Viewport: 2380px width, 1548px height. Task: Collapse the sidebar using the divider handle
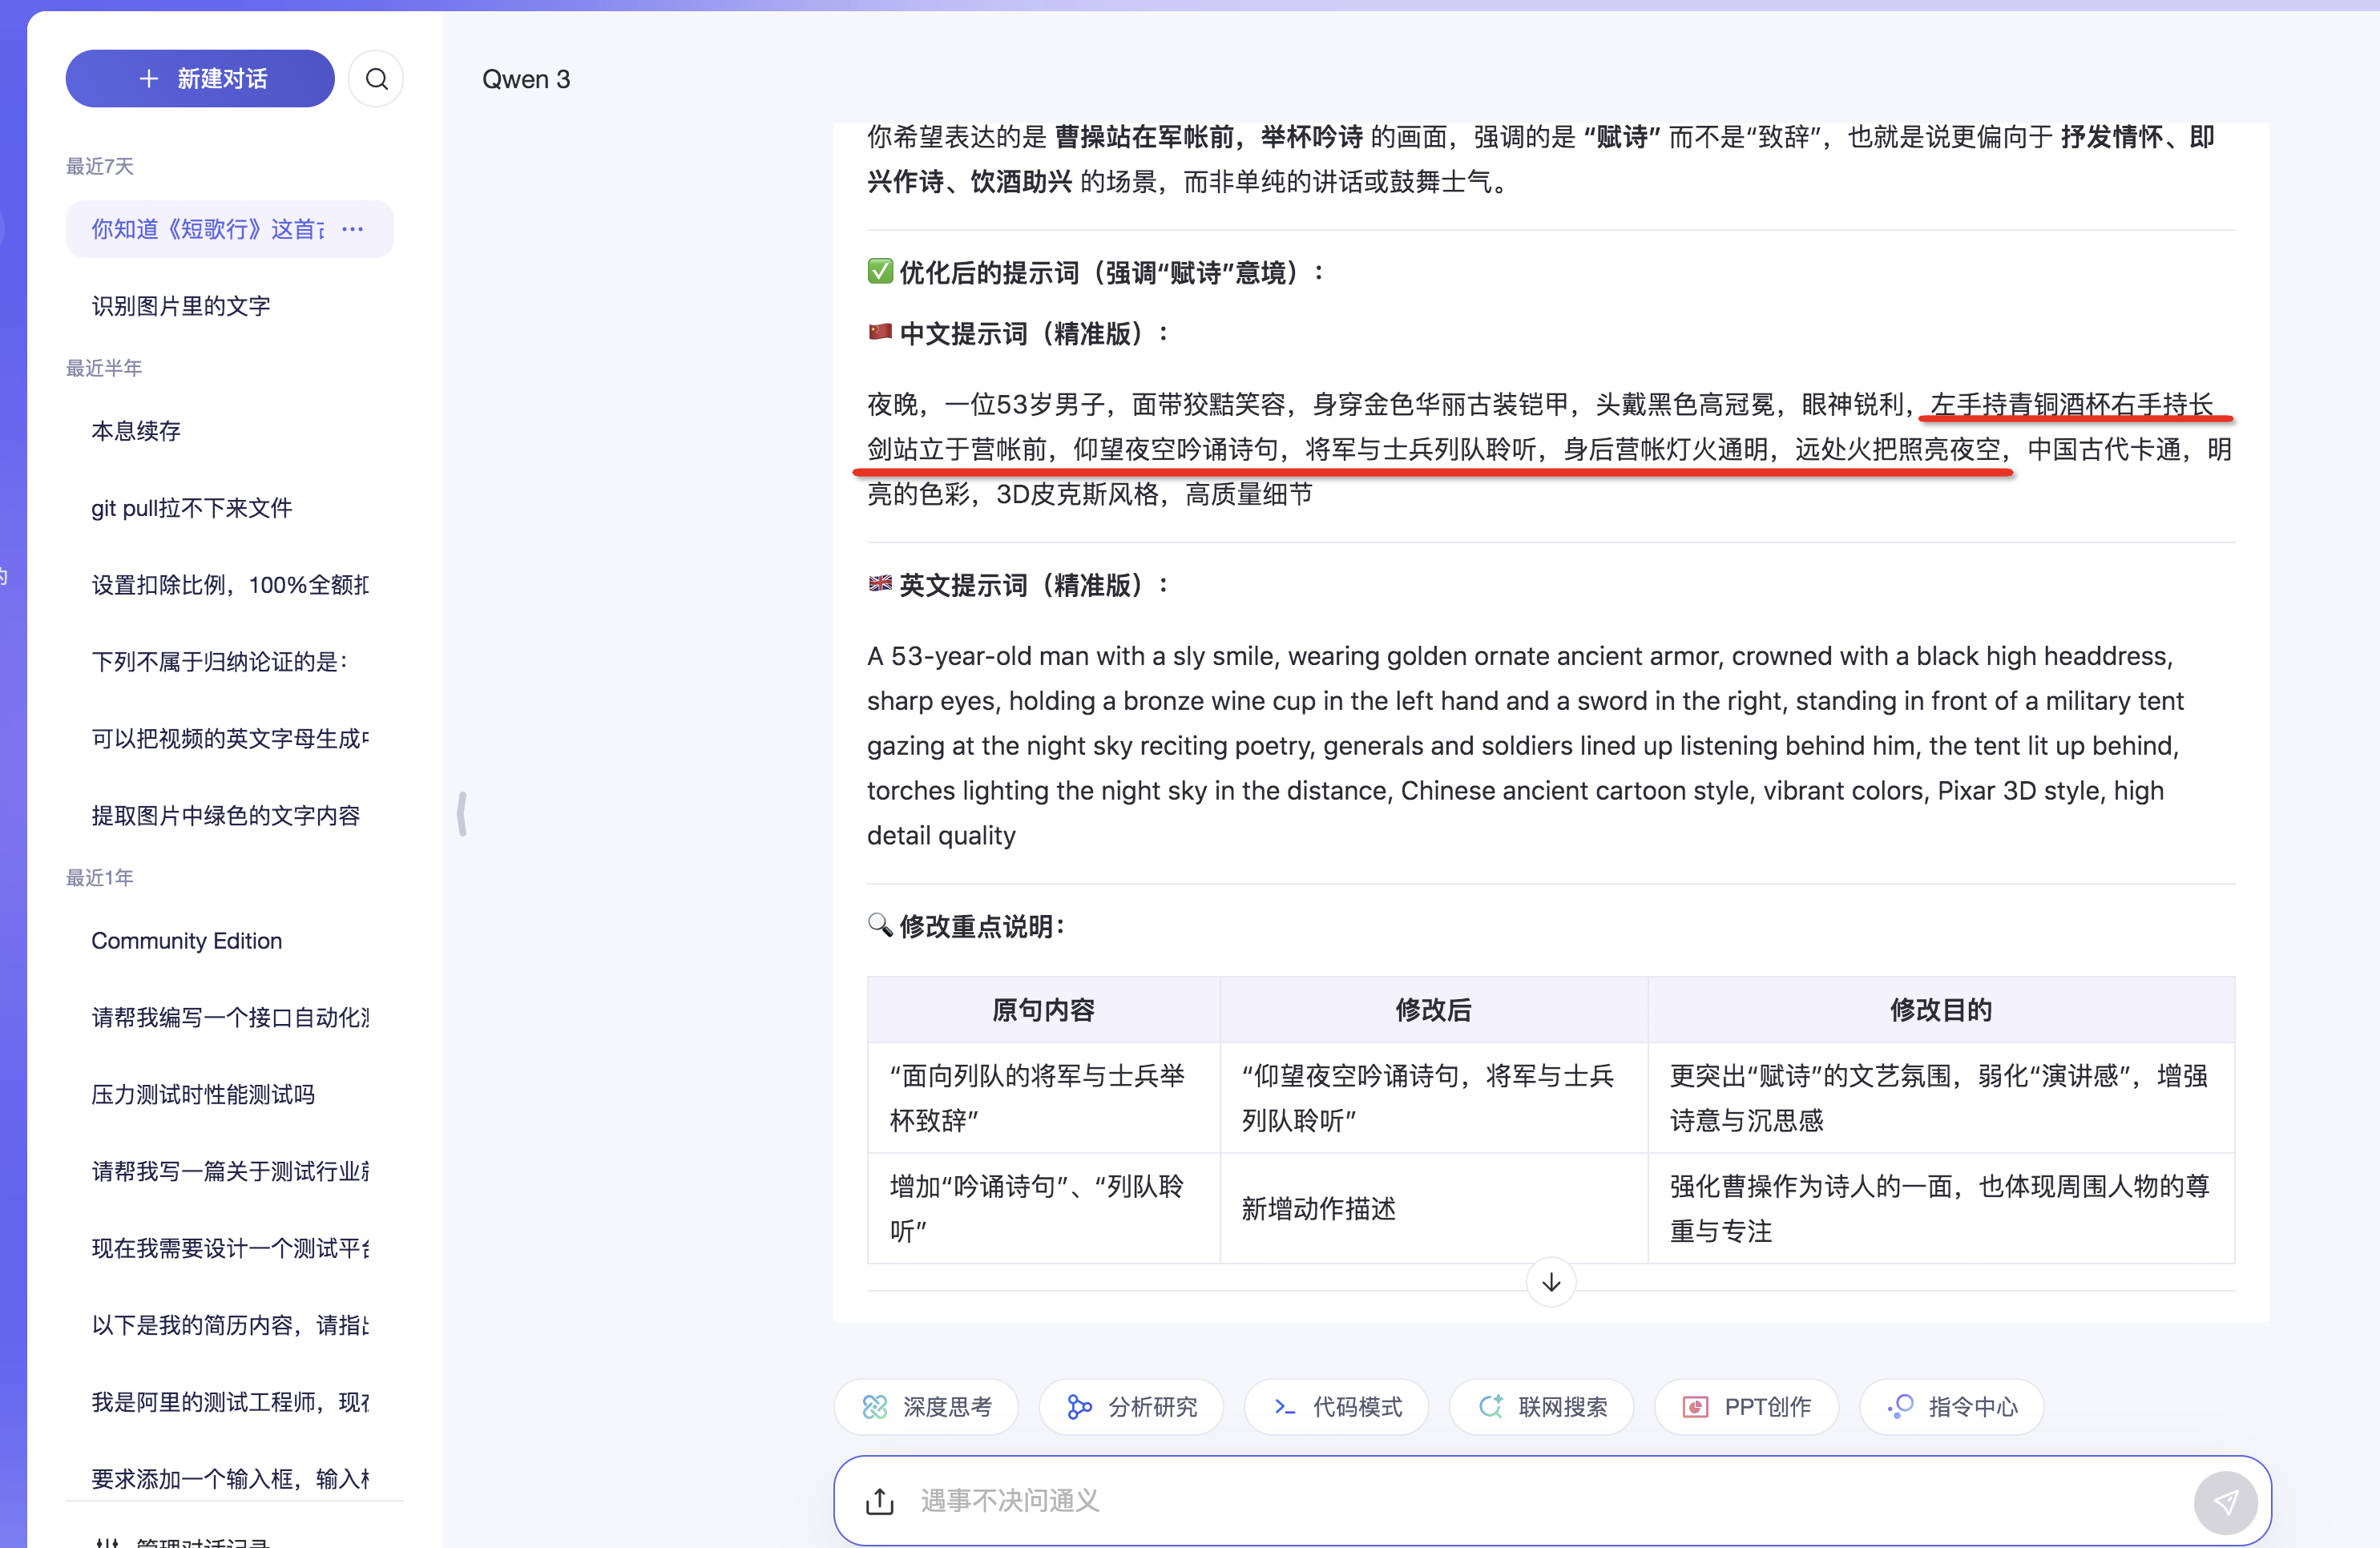tap(461, 813)
